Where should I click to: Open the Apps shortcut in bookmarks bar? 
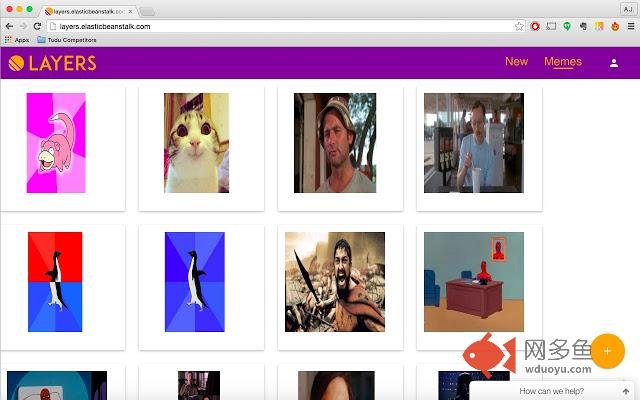click(x=16, y=40)
